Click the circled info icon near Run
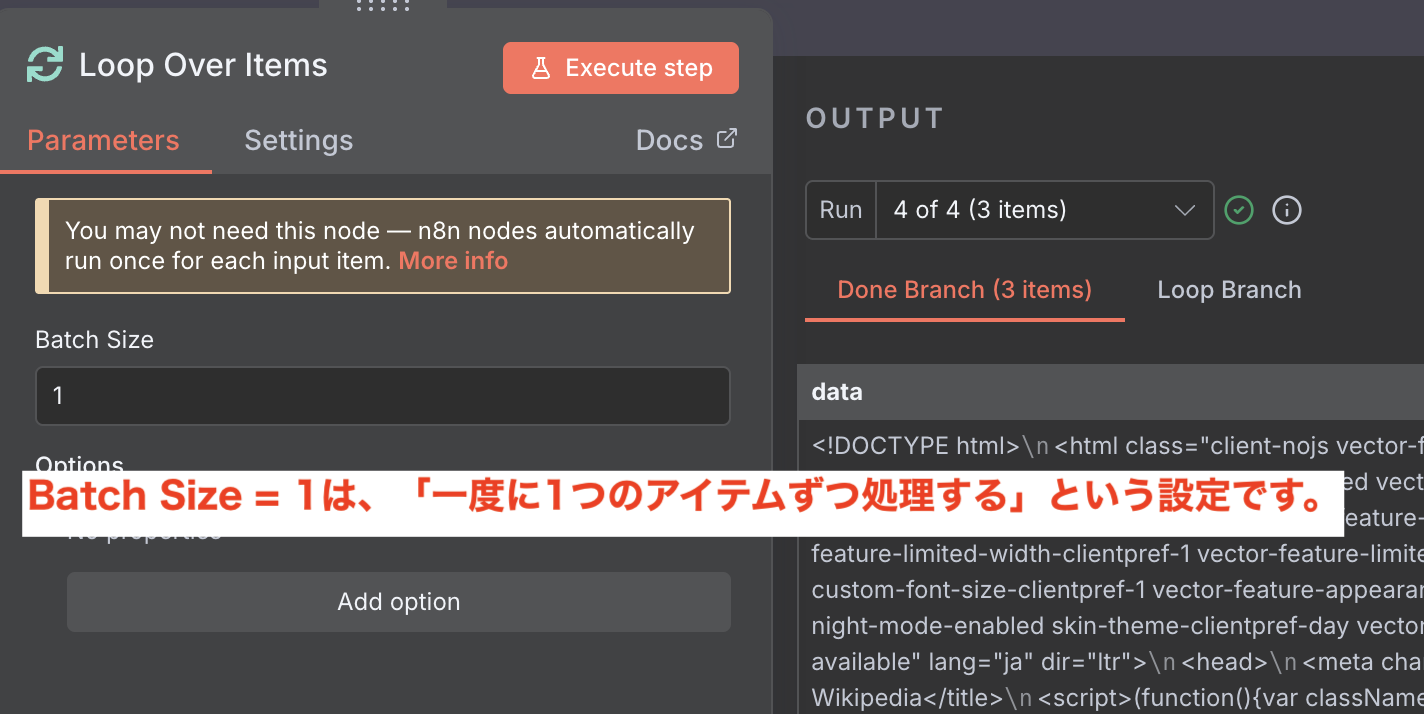The height and width of the screenshot is (714, 1424). (1286, 210)
